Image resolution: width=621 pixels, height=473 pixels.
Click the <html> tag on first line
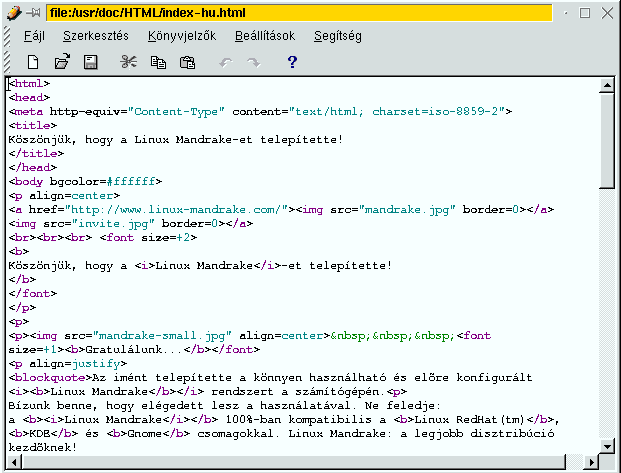[x=29, y=84]
